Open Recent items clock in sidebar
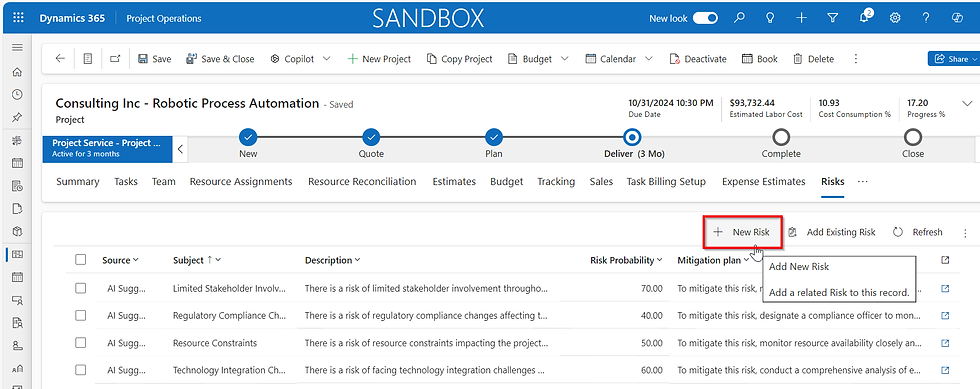This screenshot has width=980, height=389. point(18,94)
